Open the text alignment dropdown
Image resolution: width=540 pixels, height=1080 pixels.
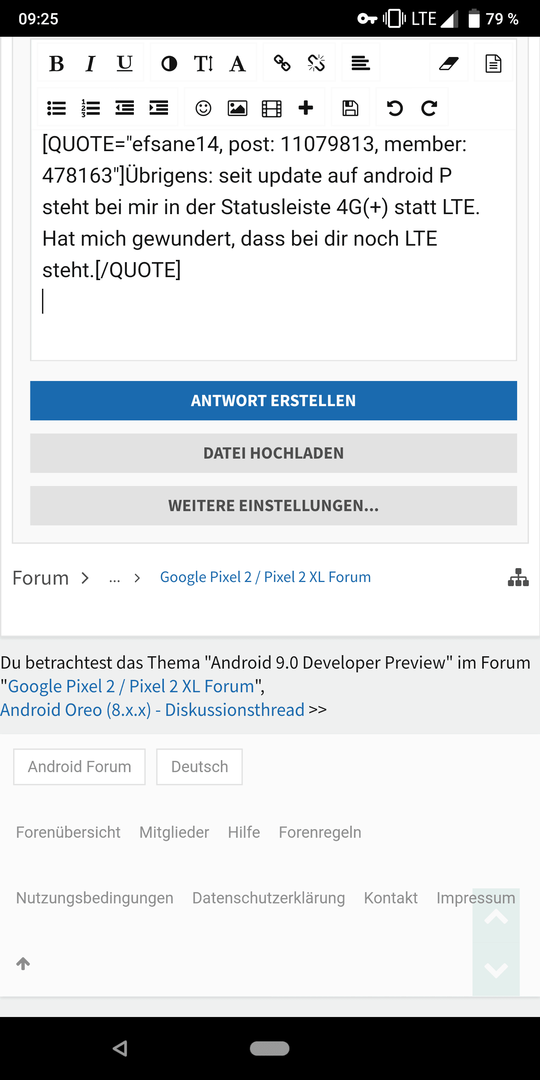[360, 64]
